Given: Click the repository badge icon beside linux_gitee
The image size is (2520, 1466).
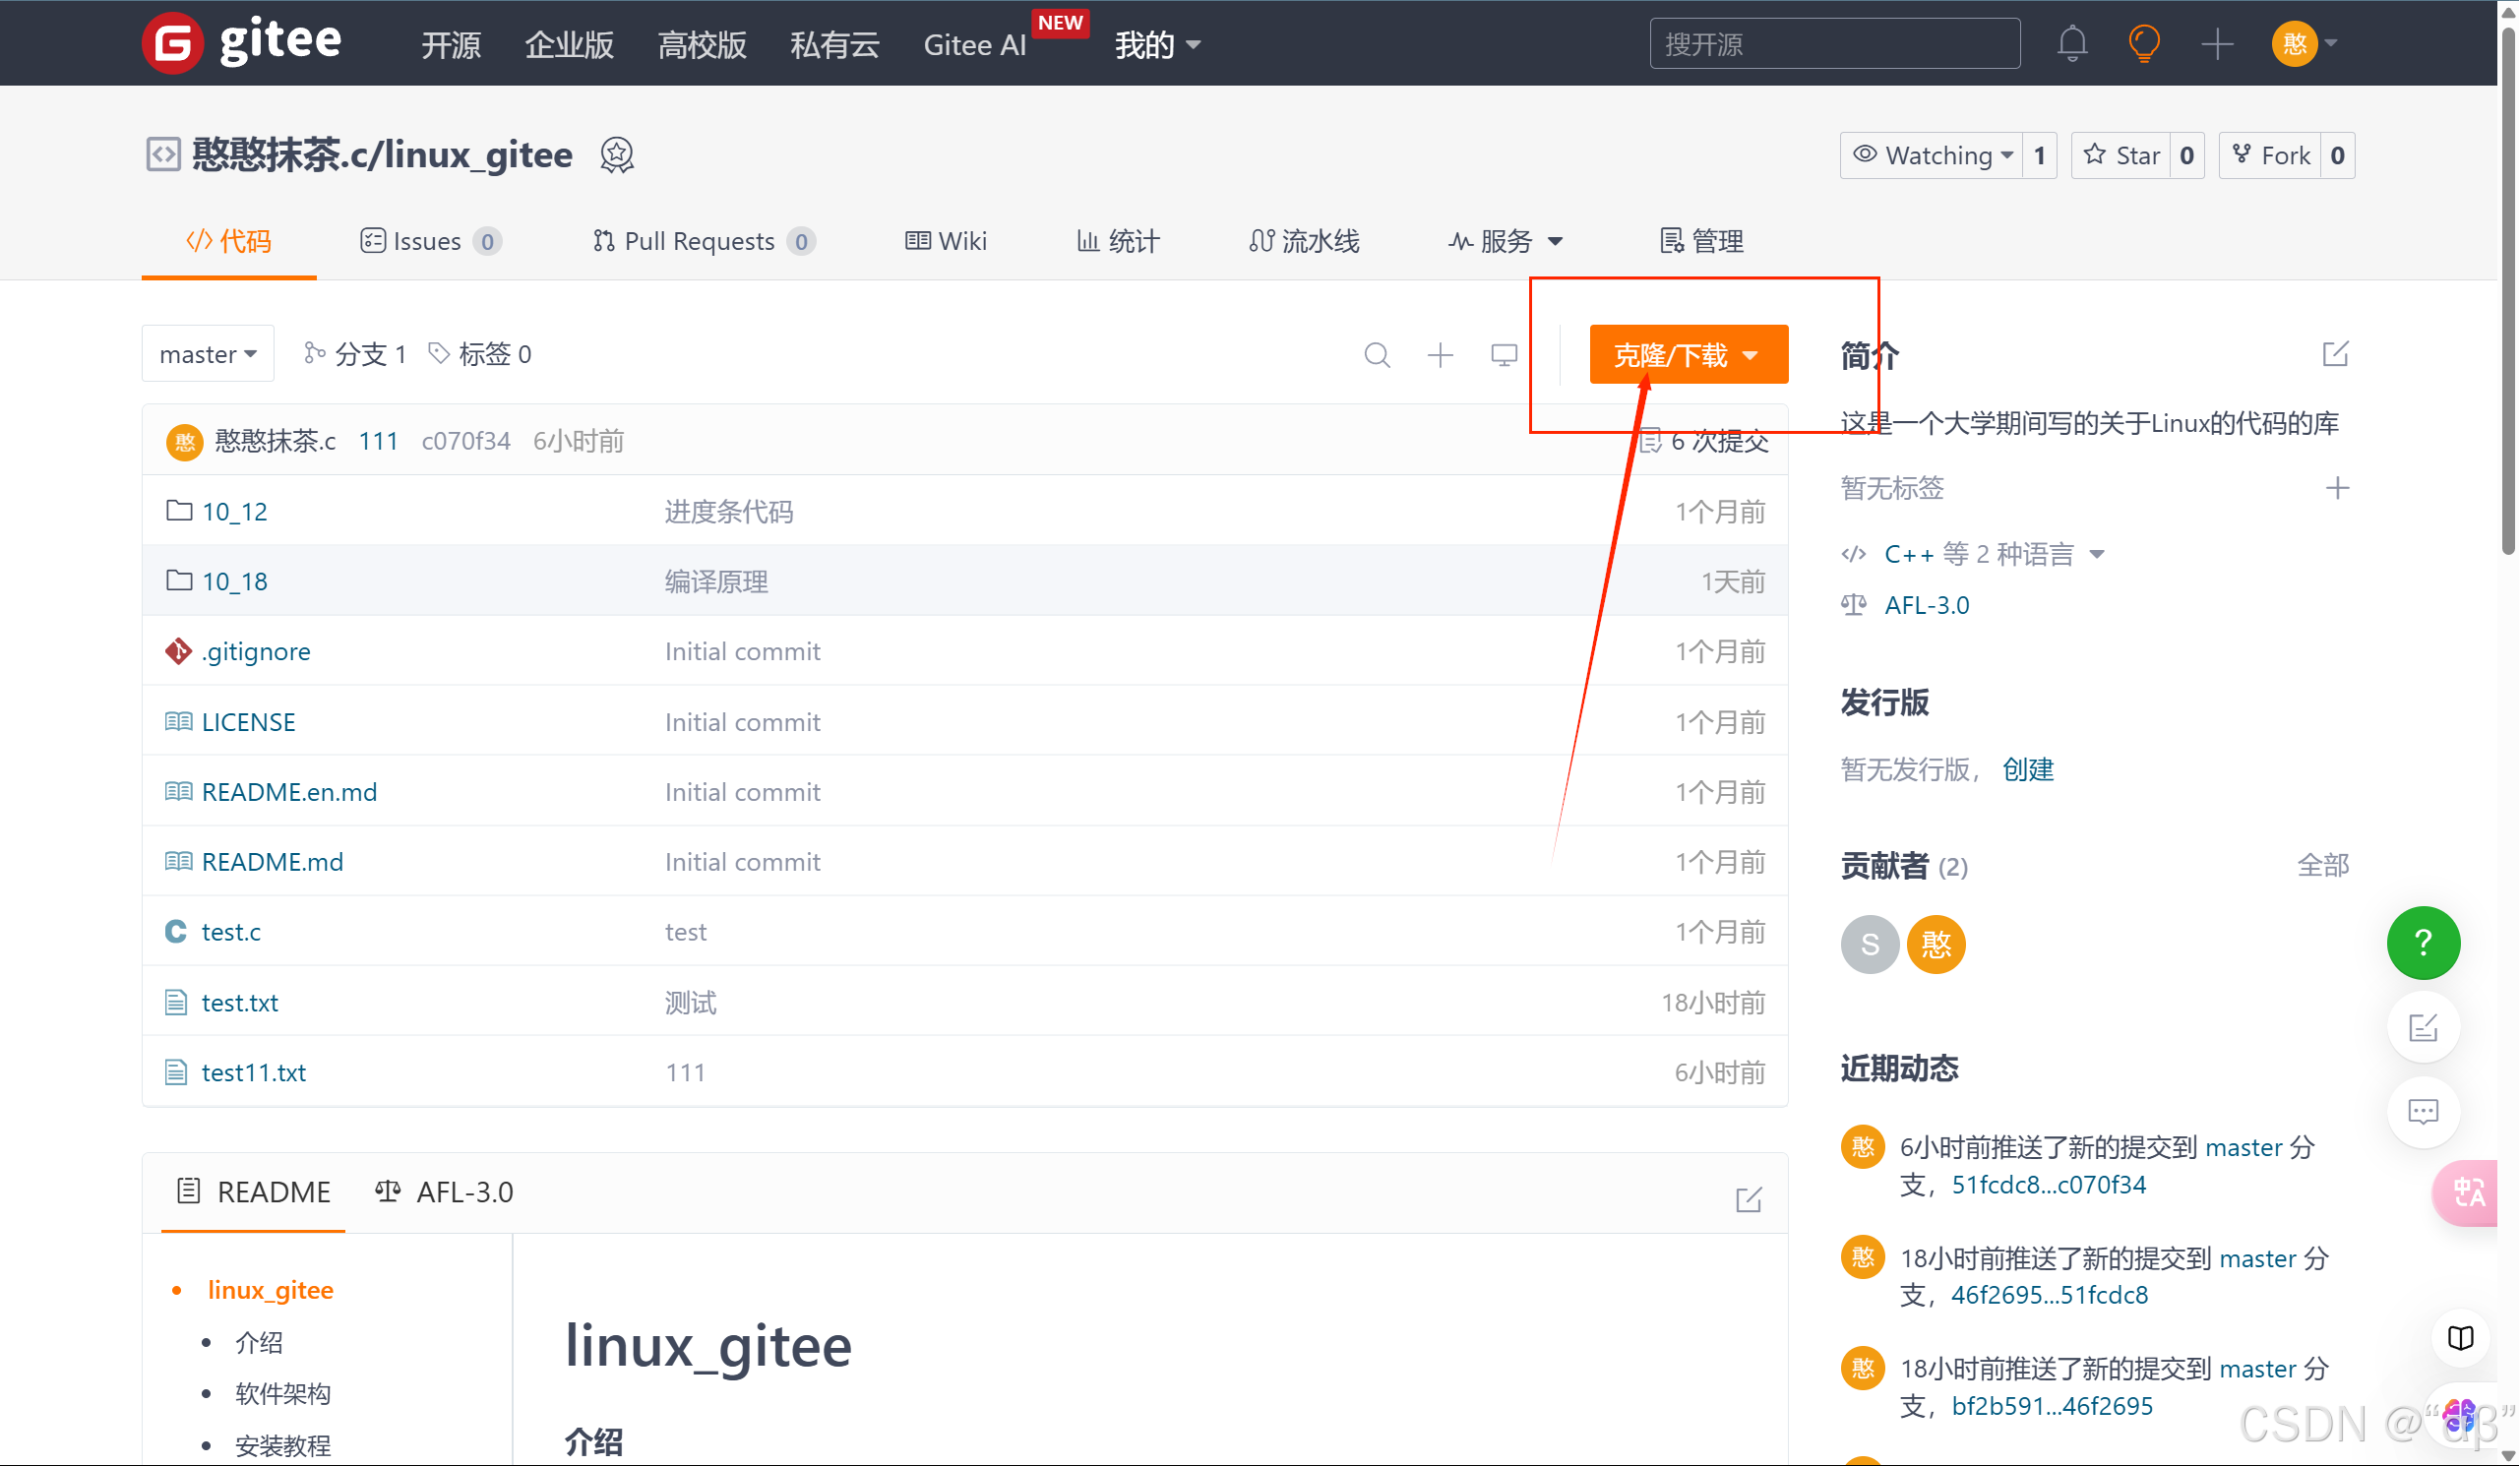Looking at the screenshot, I should 617,155.
